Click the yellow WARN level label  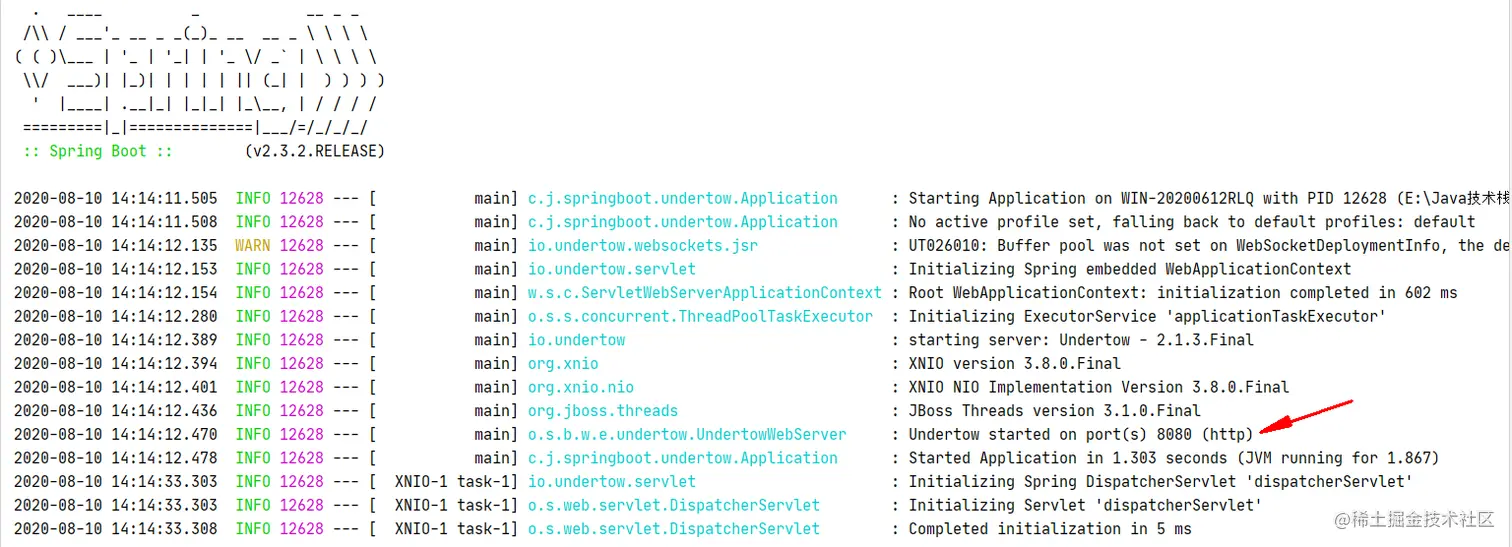click(x=253, y=245)
